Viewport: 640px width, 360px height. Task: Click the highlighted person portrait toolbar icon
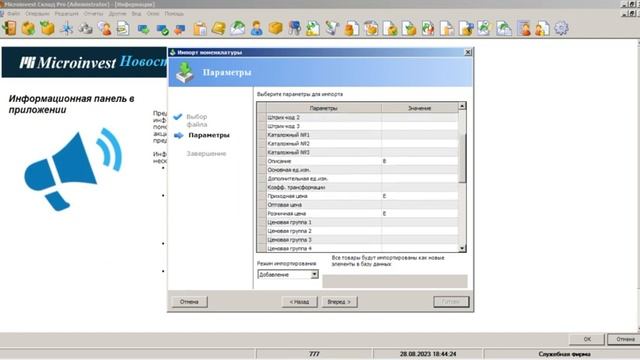(524, 28)
